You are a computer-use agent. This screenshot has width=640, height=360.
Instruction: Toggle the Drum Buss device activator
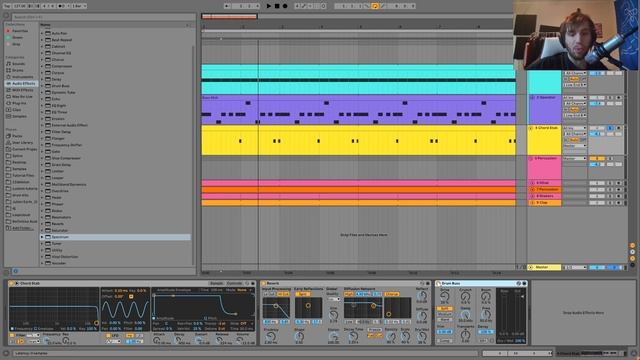[438, 283]
